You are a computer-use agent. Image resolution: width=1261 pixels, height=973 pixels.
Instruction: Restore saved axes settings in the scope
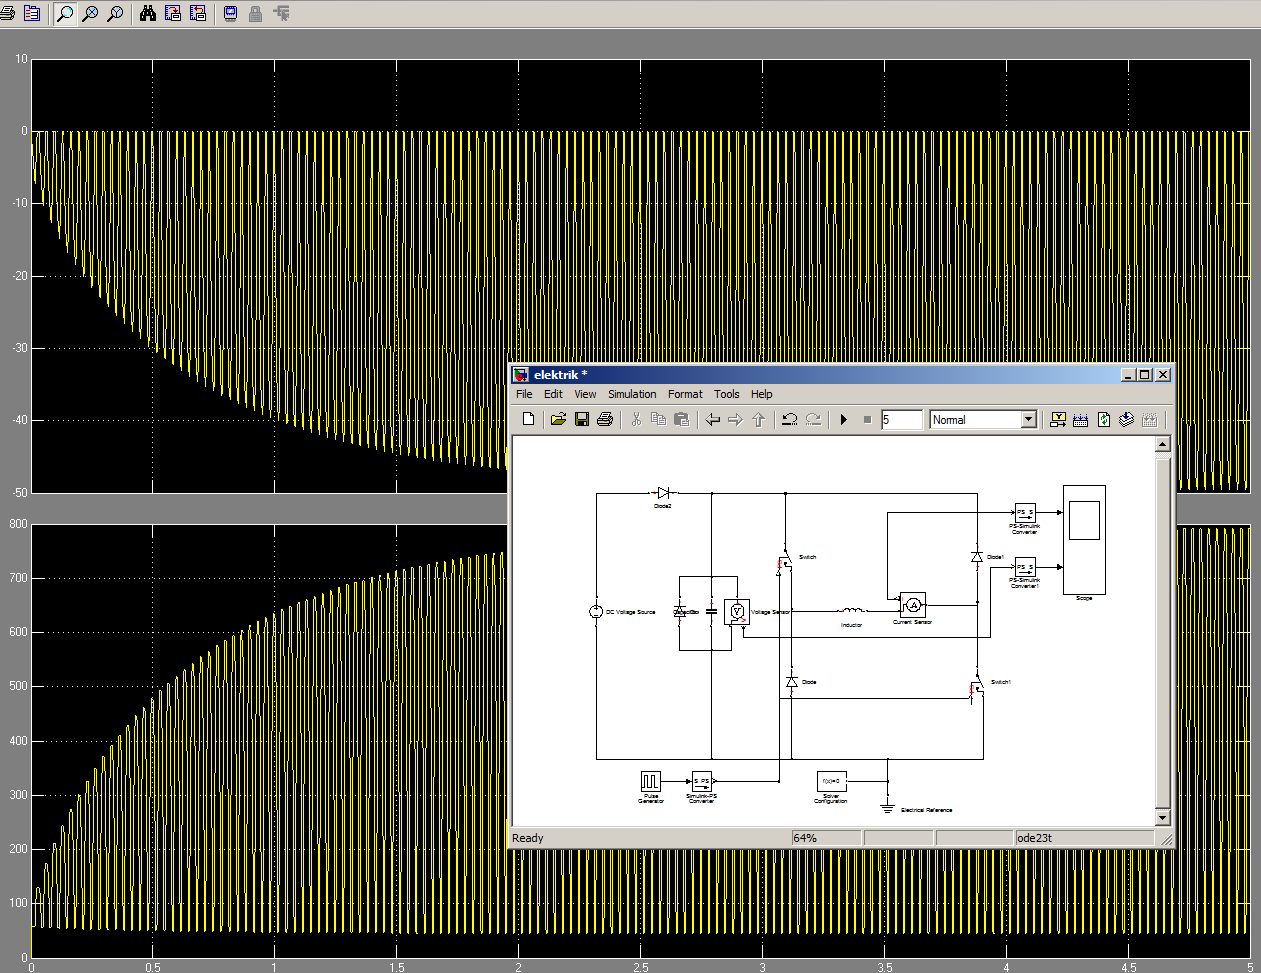(198, 14)
